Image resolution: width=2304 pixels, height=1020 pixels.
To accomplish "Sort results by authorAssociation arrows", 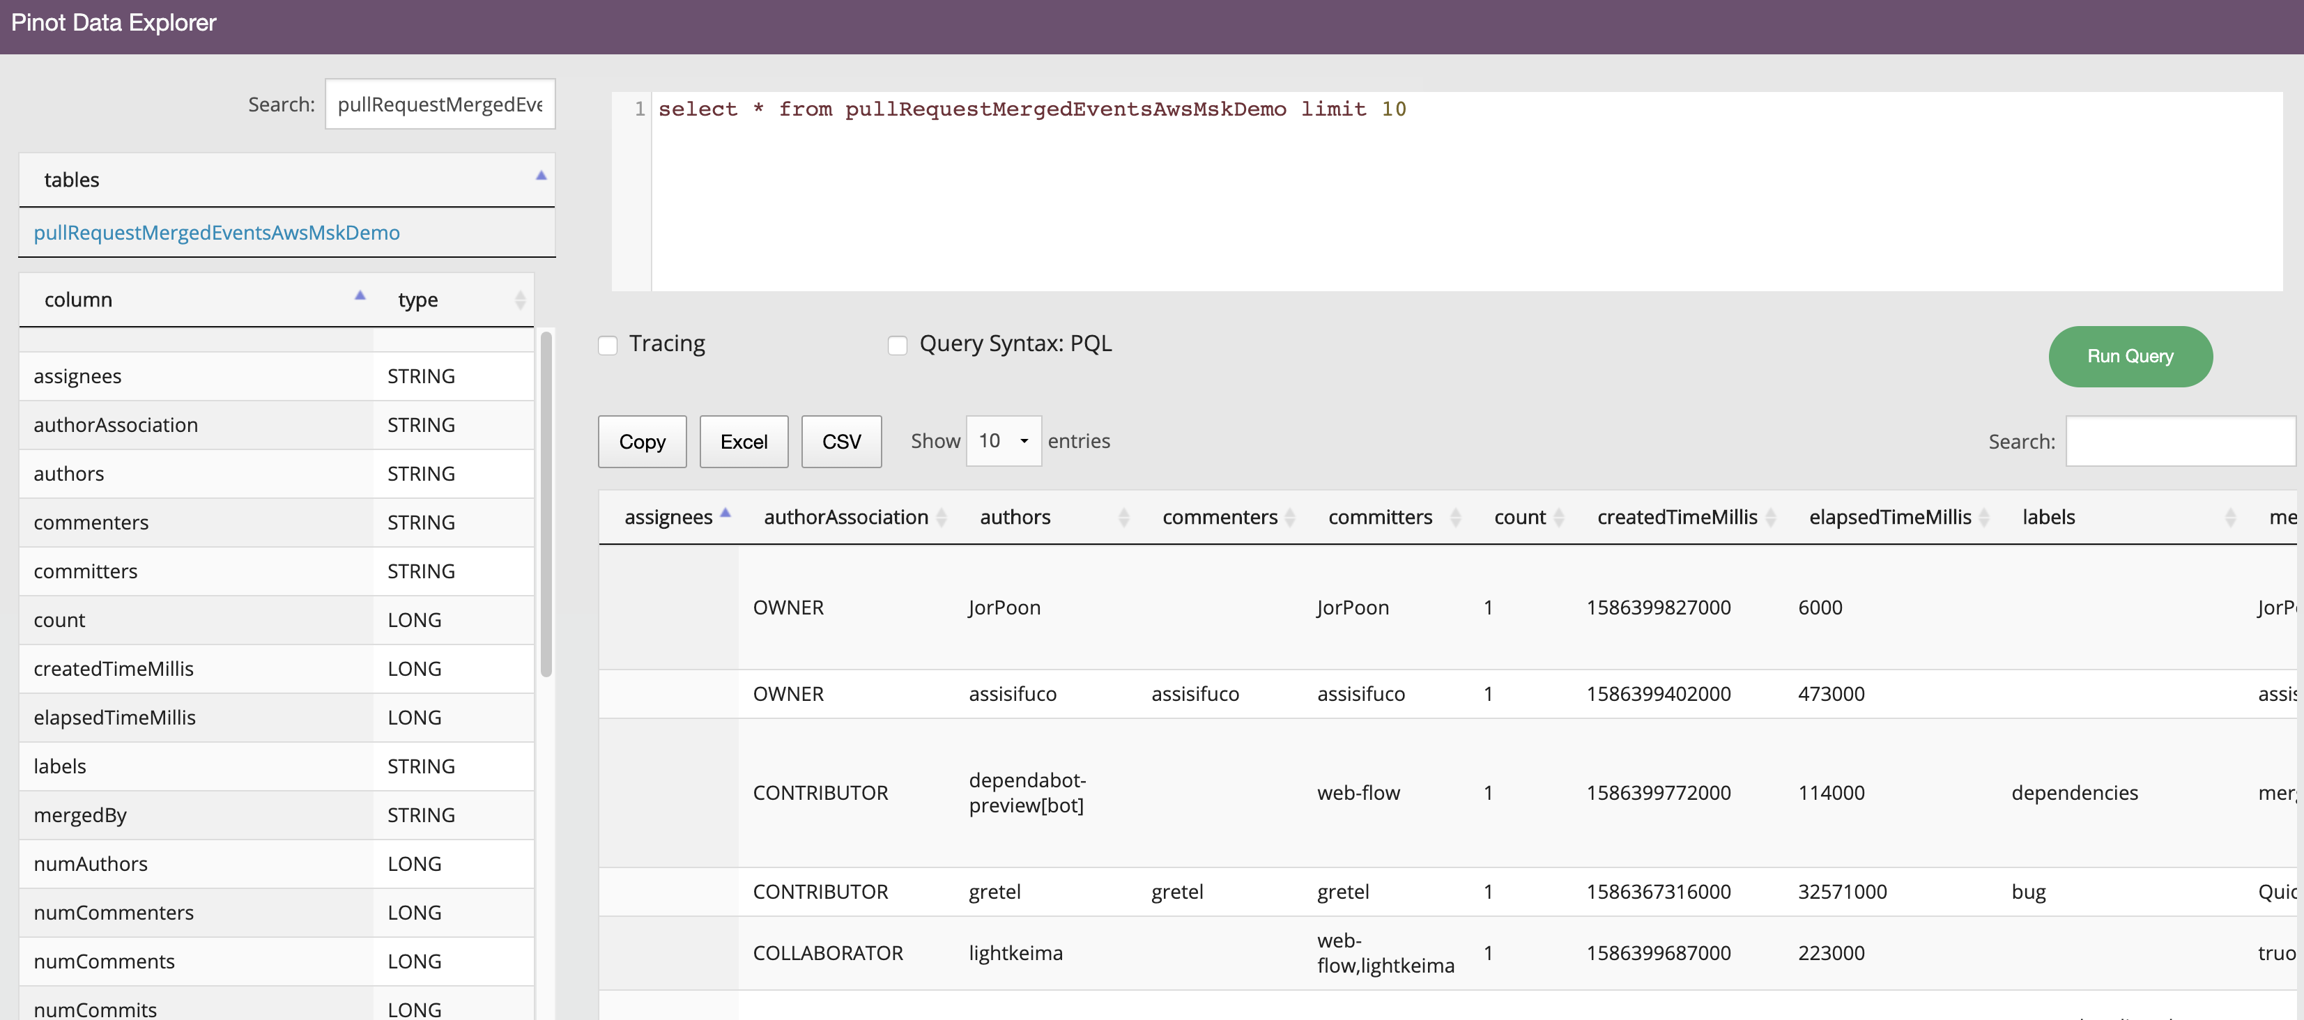I will pyautogui.click(x=941, y=517).
